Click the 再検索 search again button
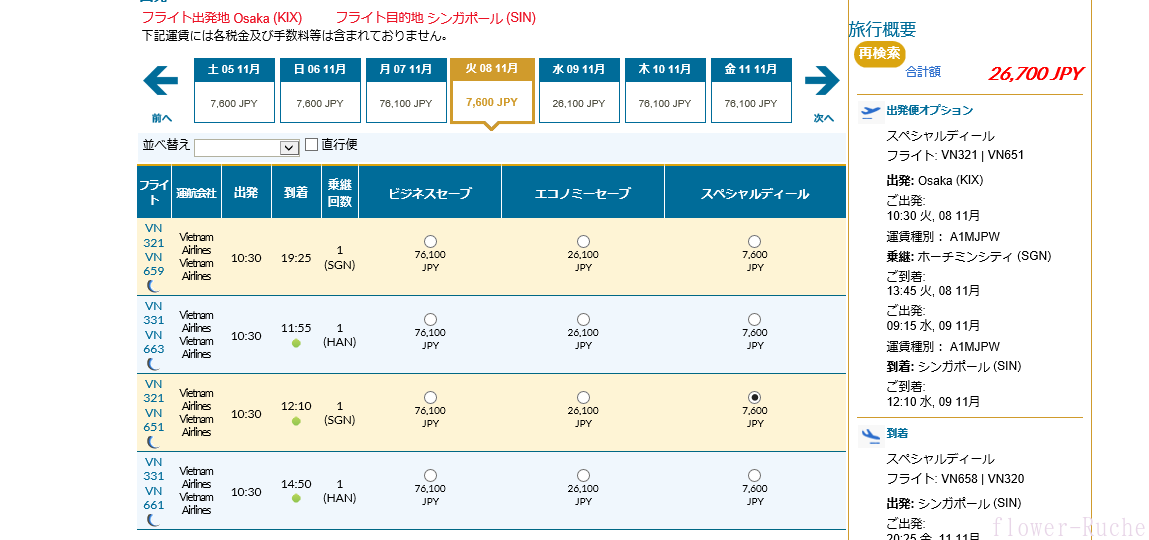 click(879, 53)
